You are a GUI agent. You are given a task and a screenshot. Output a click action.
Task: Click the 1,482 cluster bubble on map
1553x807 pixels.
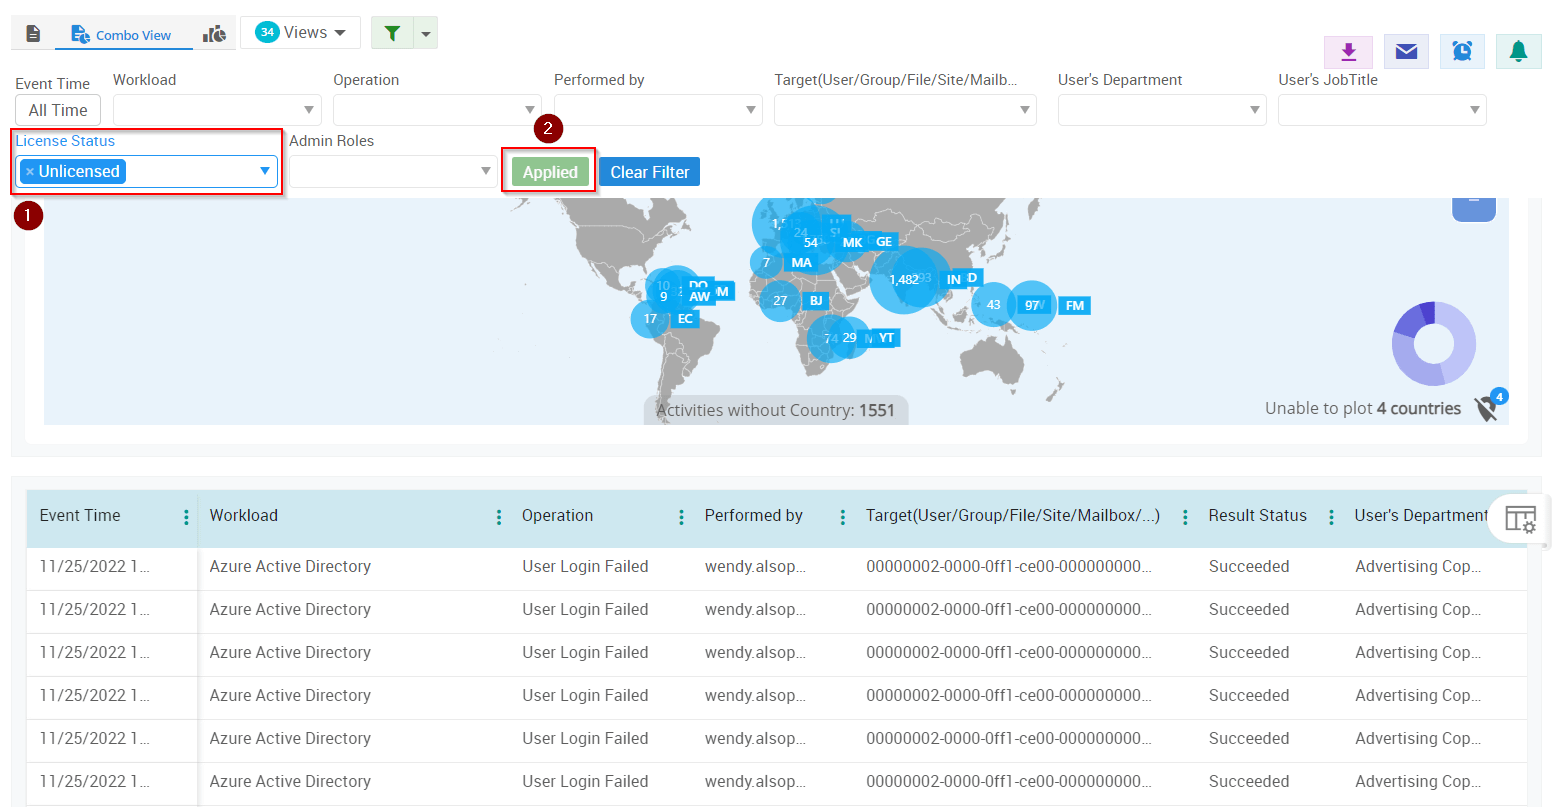pyautogui.click(x=903, y=280)
